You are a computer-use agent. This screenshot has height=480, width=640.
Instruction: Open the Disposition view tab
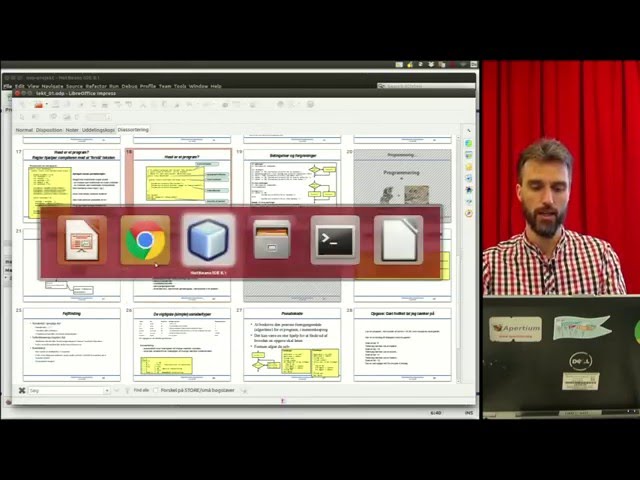click(x=49, y=130)
